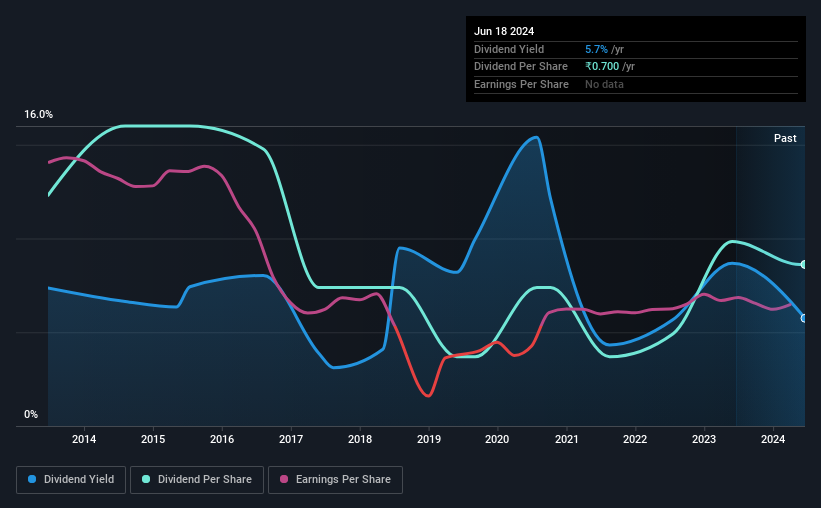This screenshot has height=508, width=821.
Task: Click the Past region label
Action: coord(785,138)
